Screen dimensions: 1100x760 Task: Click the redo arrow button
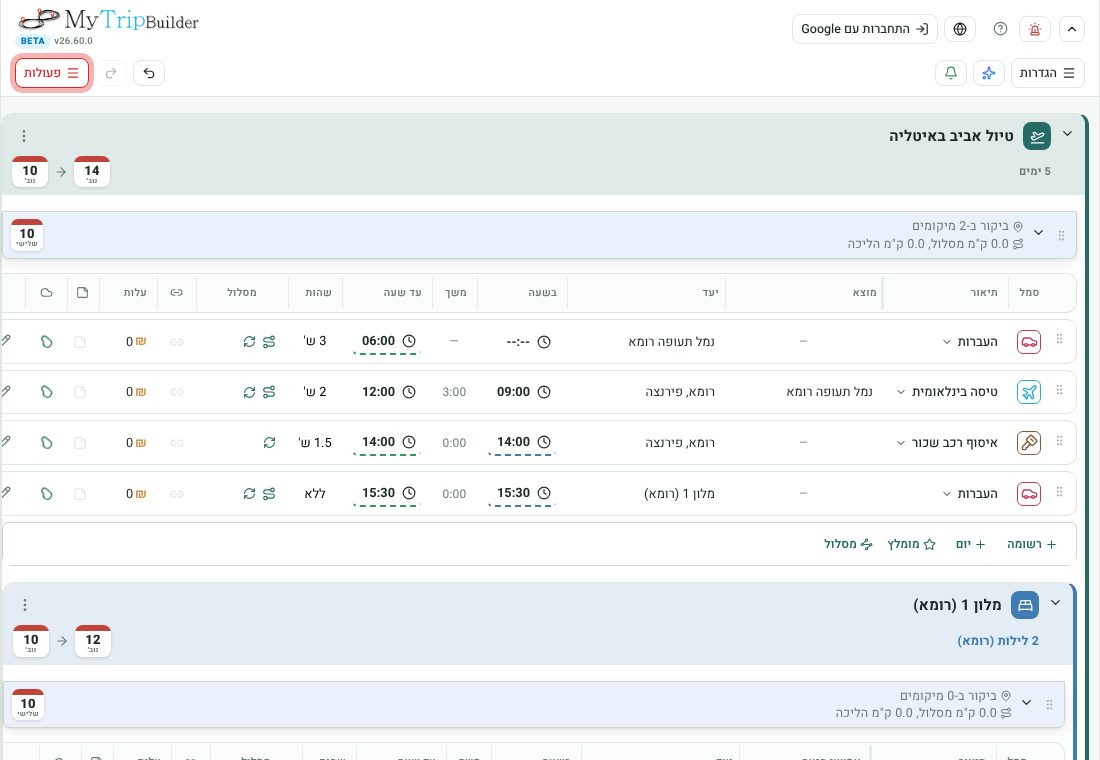tap(111, 73)
